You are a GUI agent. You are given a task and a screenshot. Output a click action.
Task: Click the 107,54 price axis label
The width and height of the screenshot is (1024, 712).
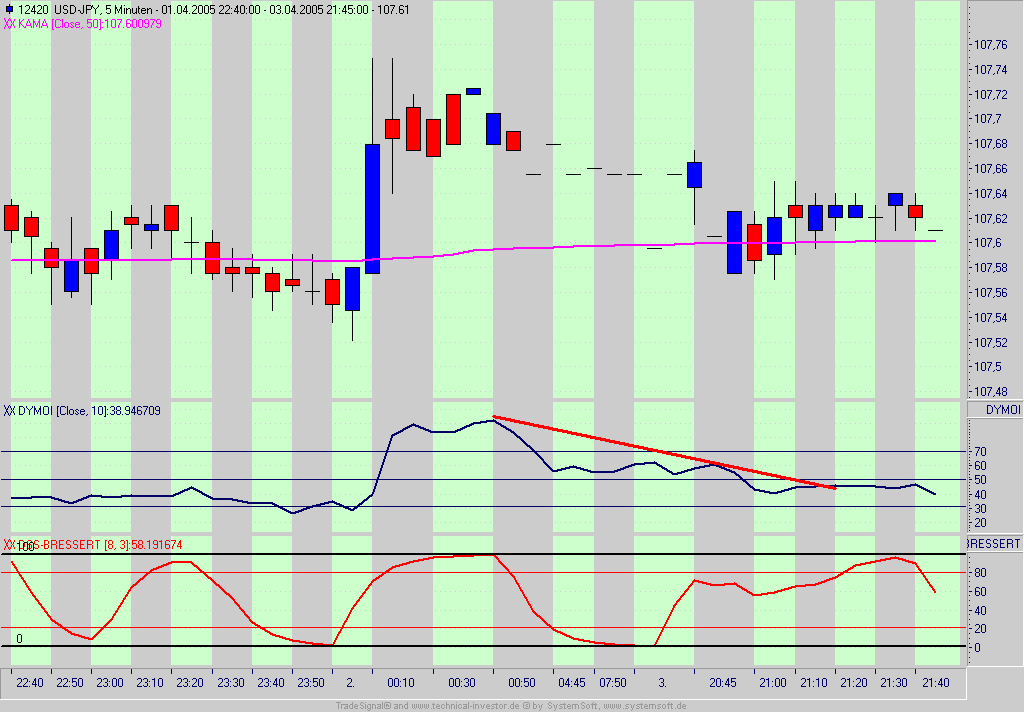coord(991,318)
